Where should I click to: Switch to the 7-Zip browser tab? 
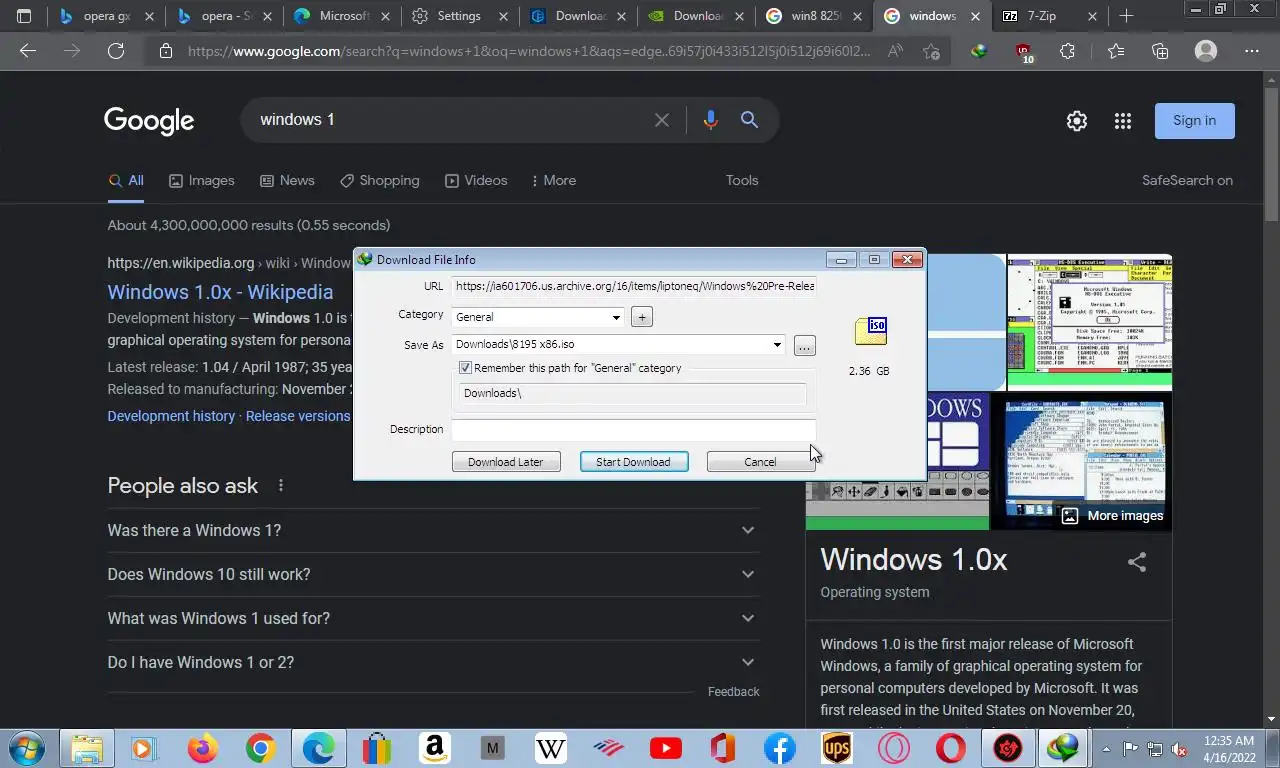1049,16
